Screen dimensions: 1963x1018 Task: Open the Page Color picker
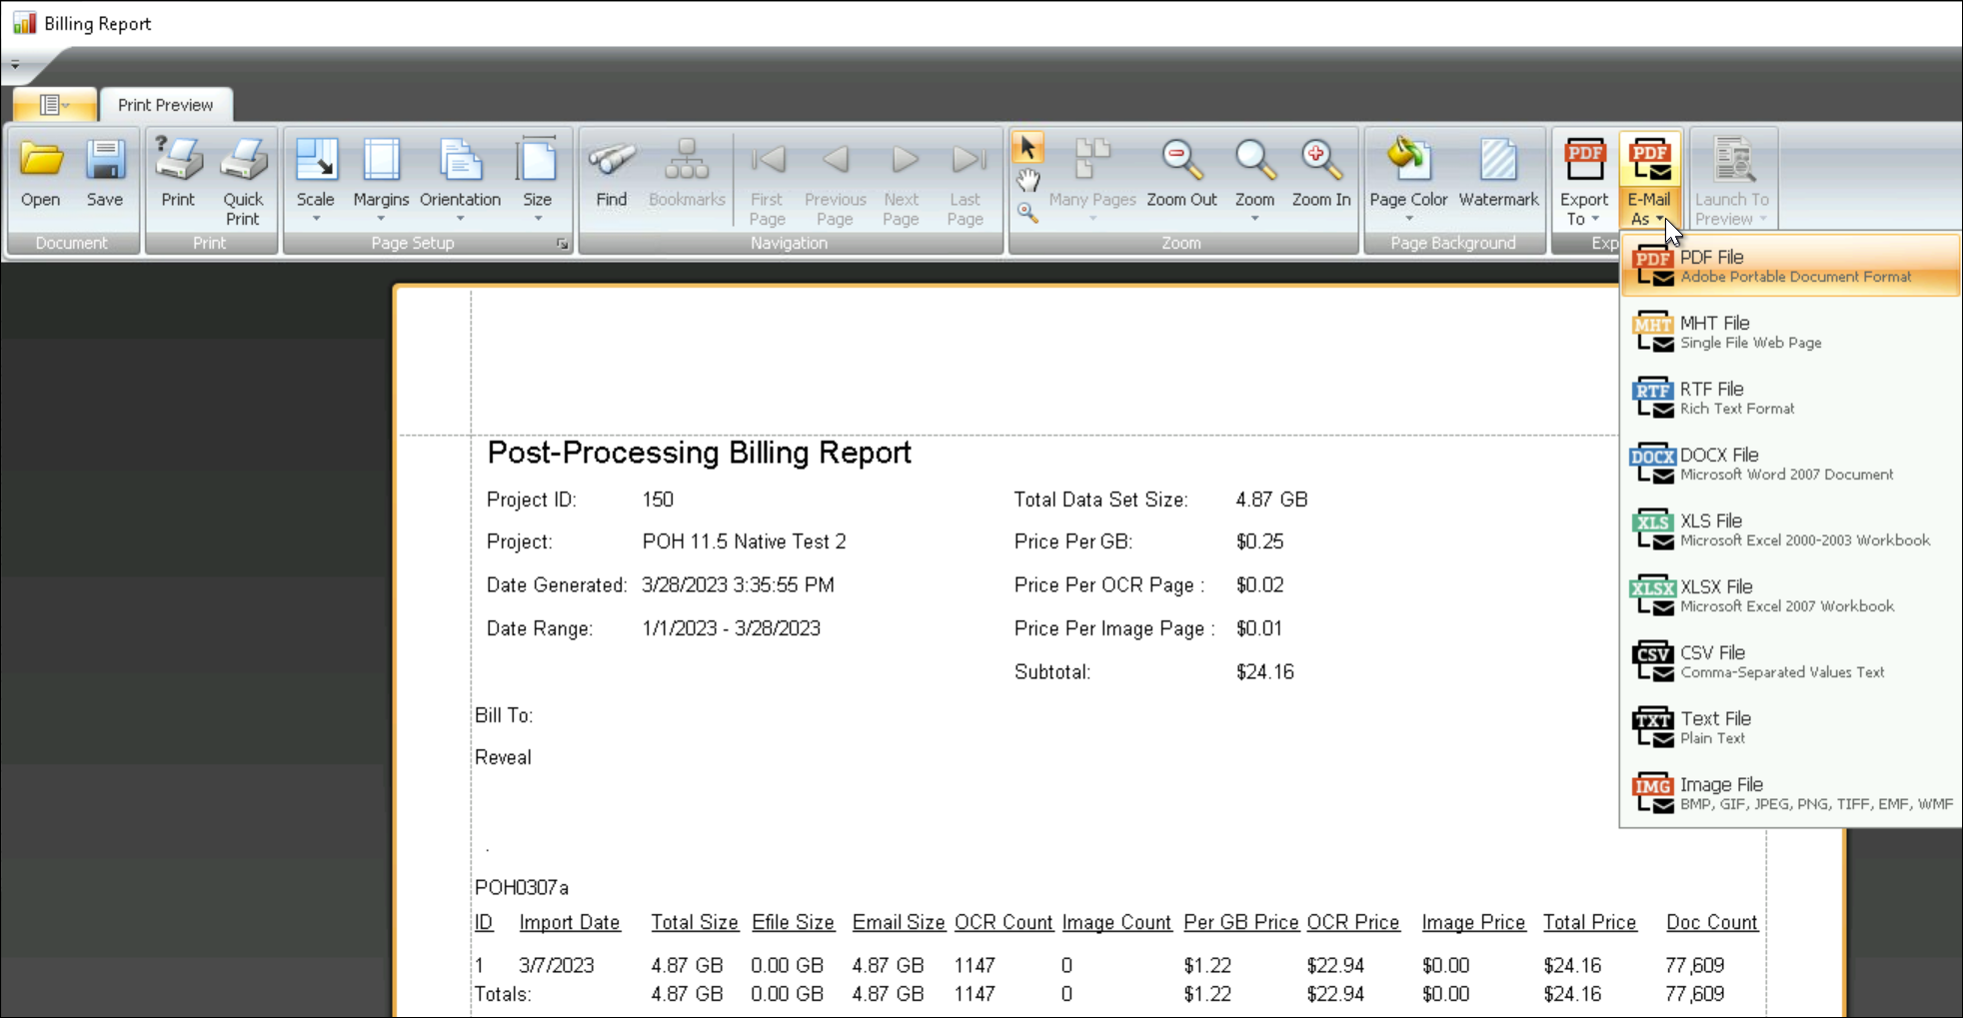(1408, 180)
